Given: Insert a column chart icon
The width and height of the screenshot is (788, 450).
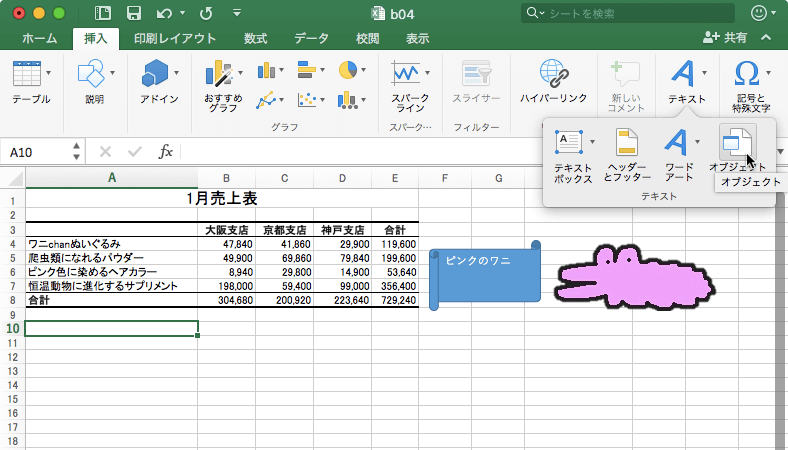Looking at the screenshot, I should tap(266, 70).
